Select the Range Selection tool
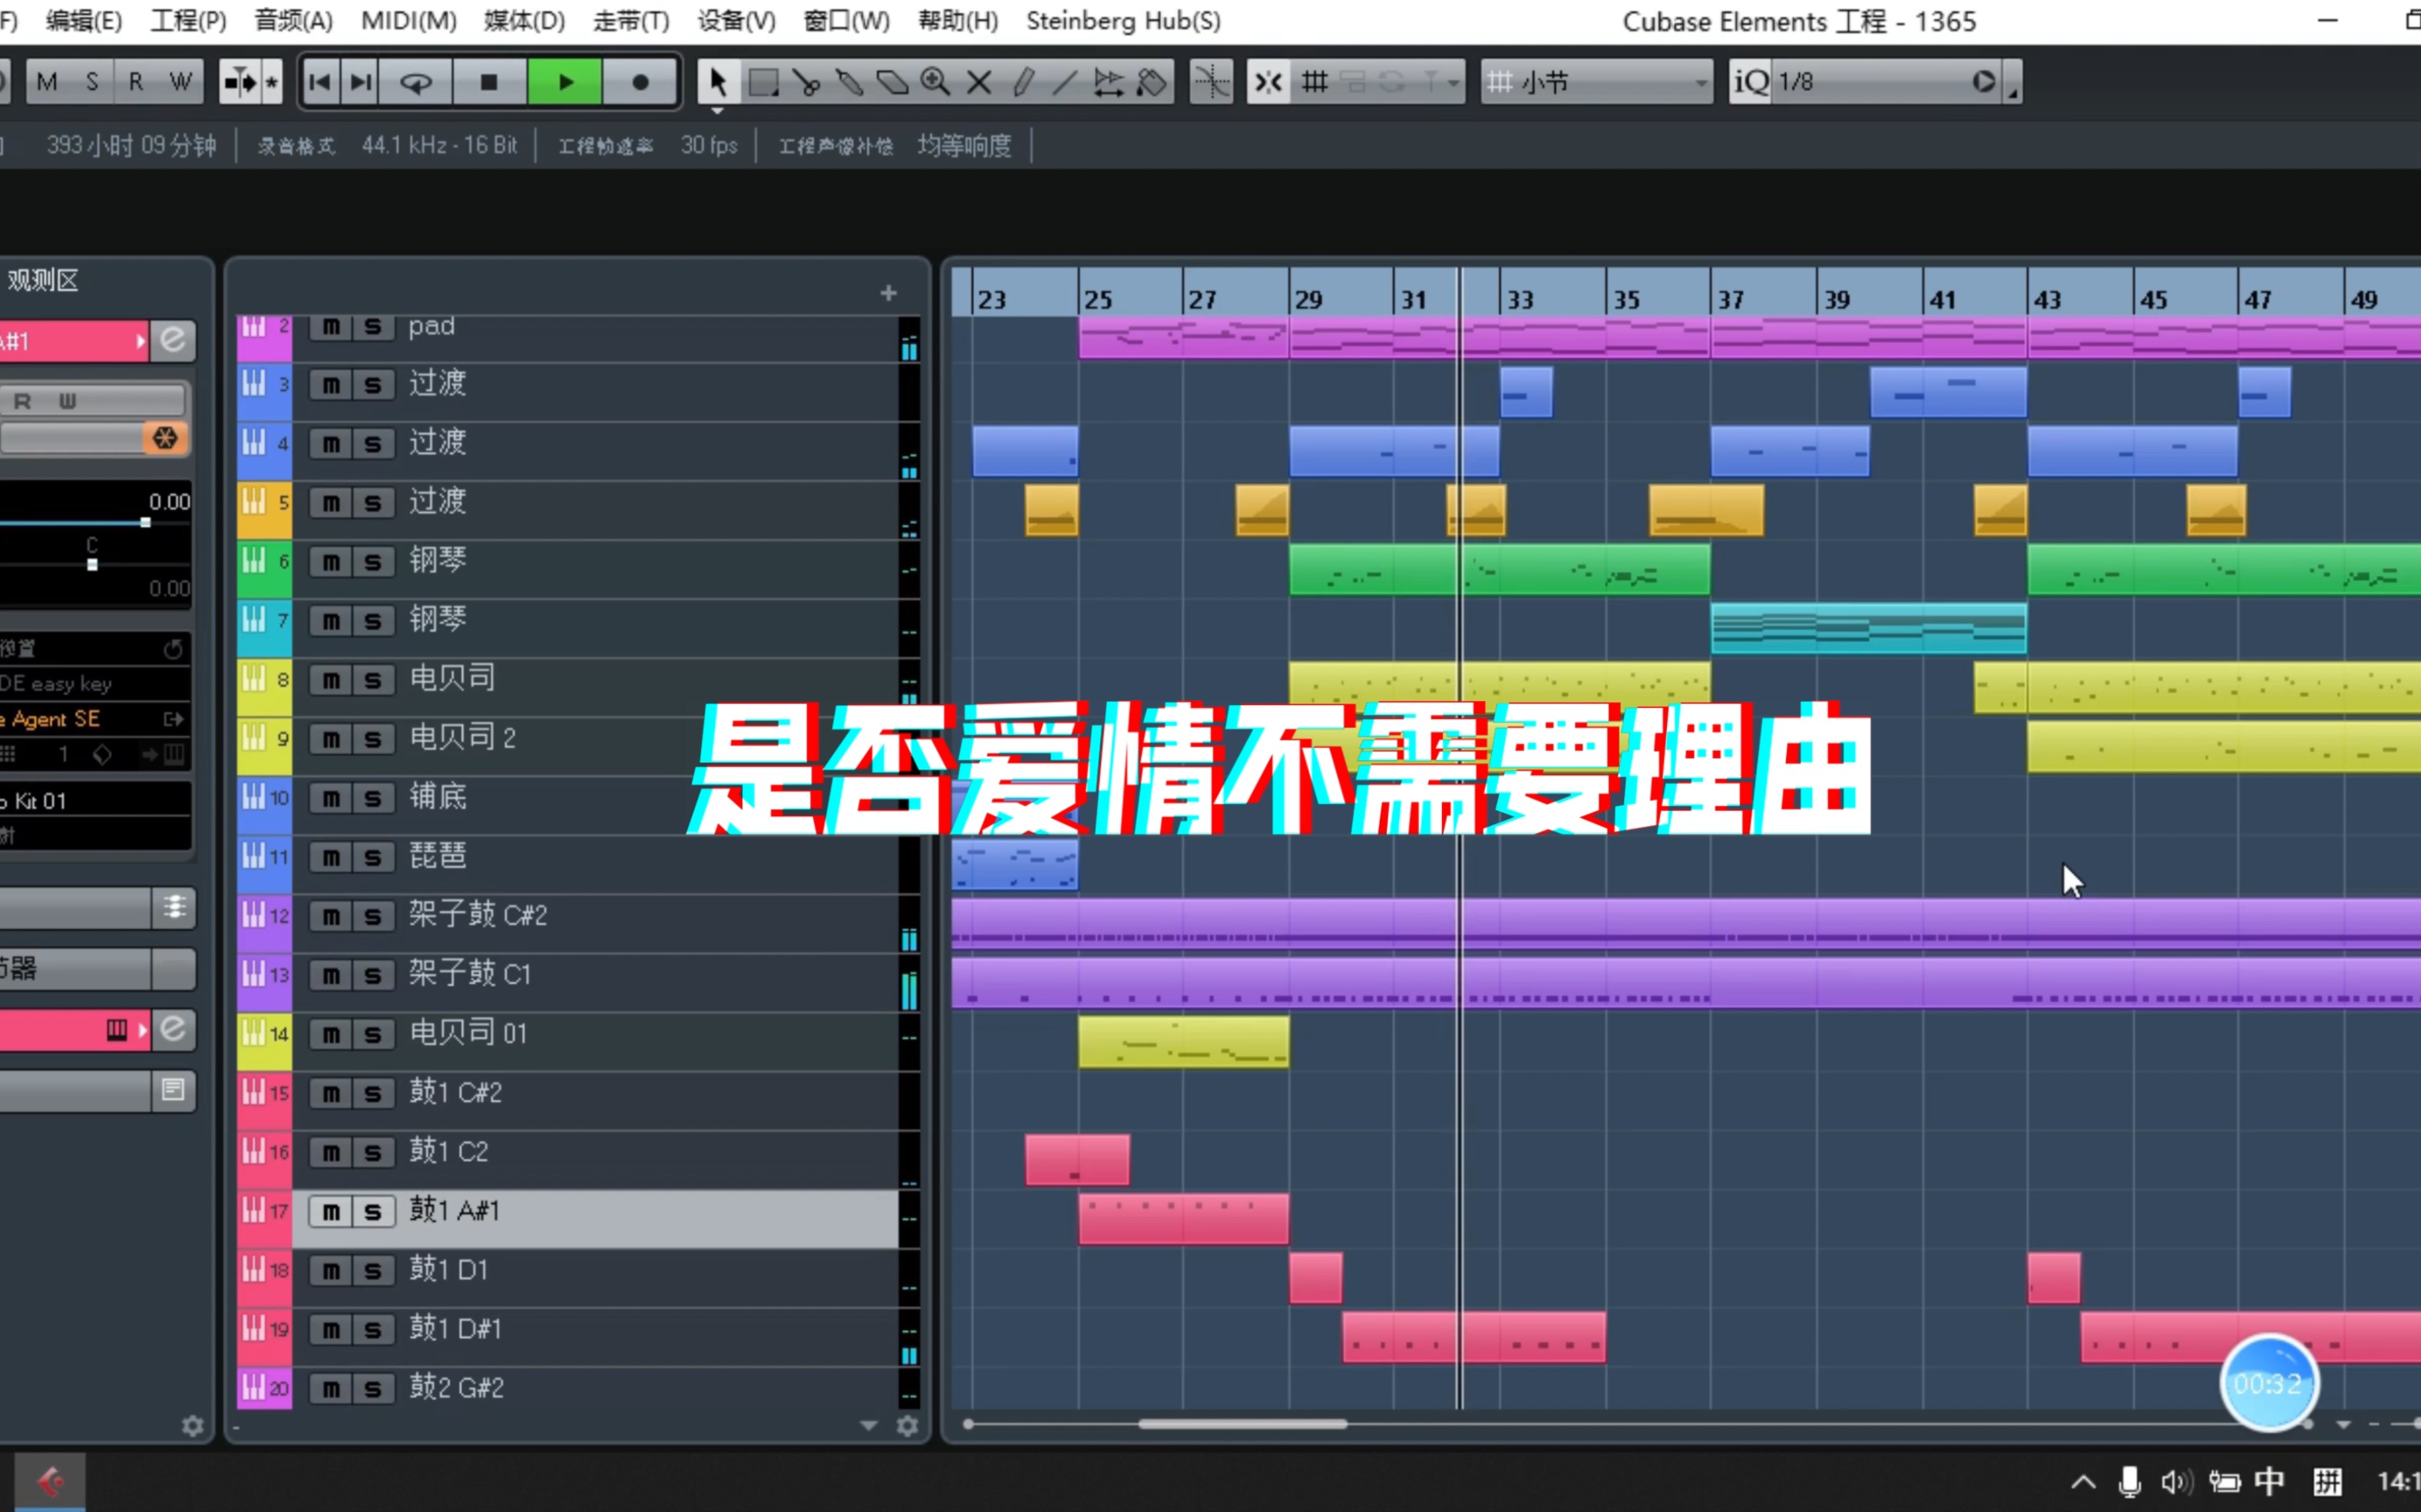The width and height of the screenshot is (2421, 1512). point(763,82)
